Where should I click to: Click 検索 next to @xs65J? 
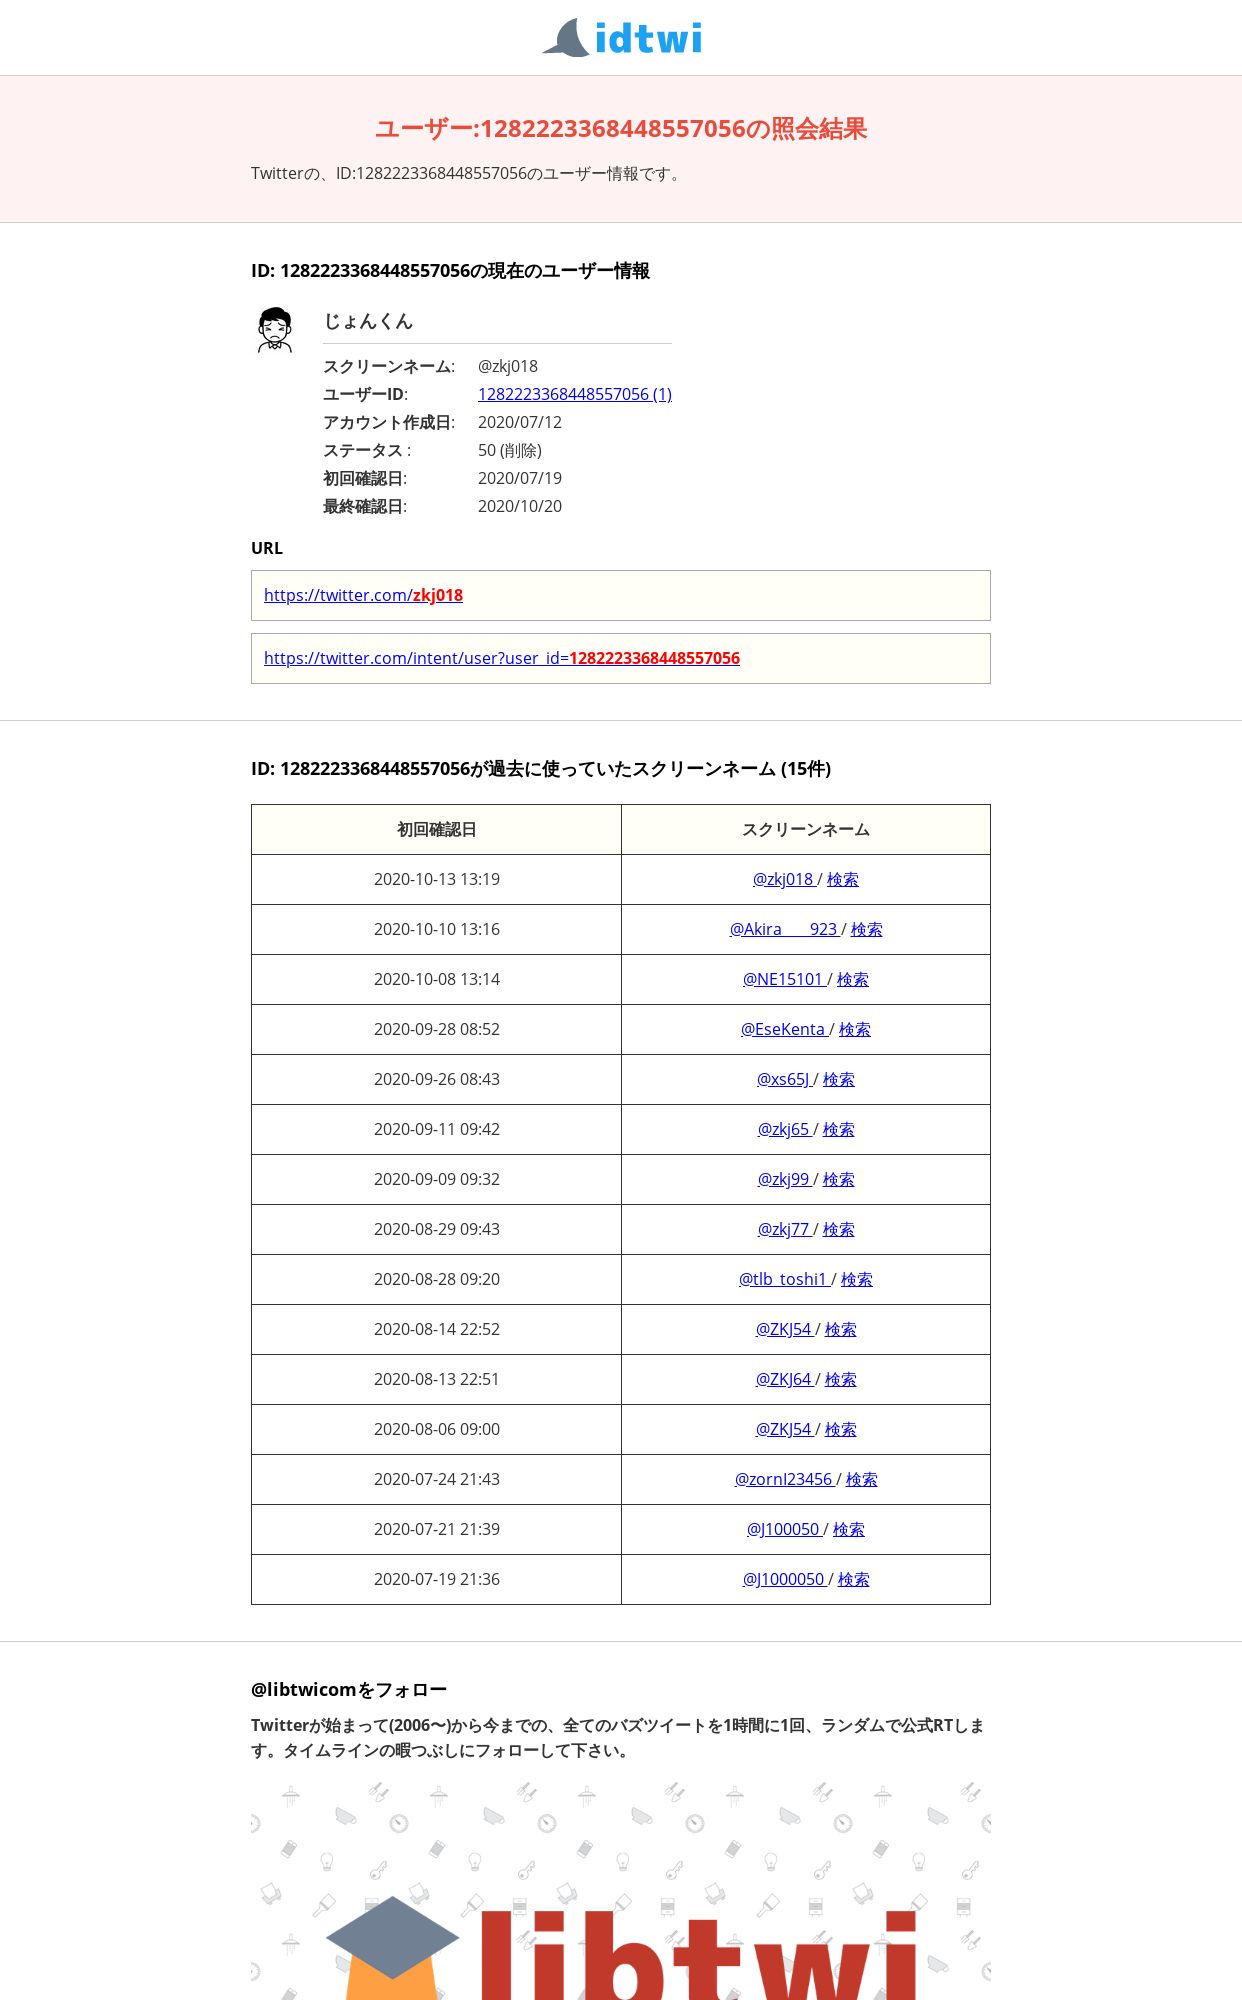pyautogui.click(x=839, y=1079)
